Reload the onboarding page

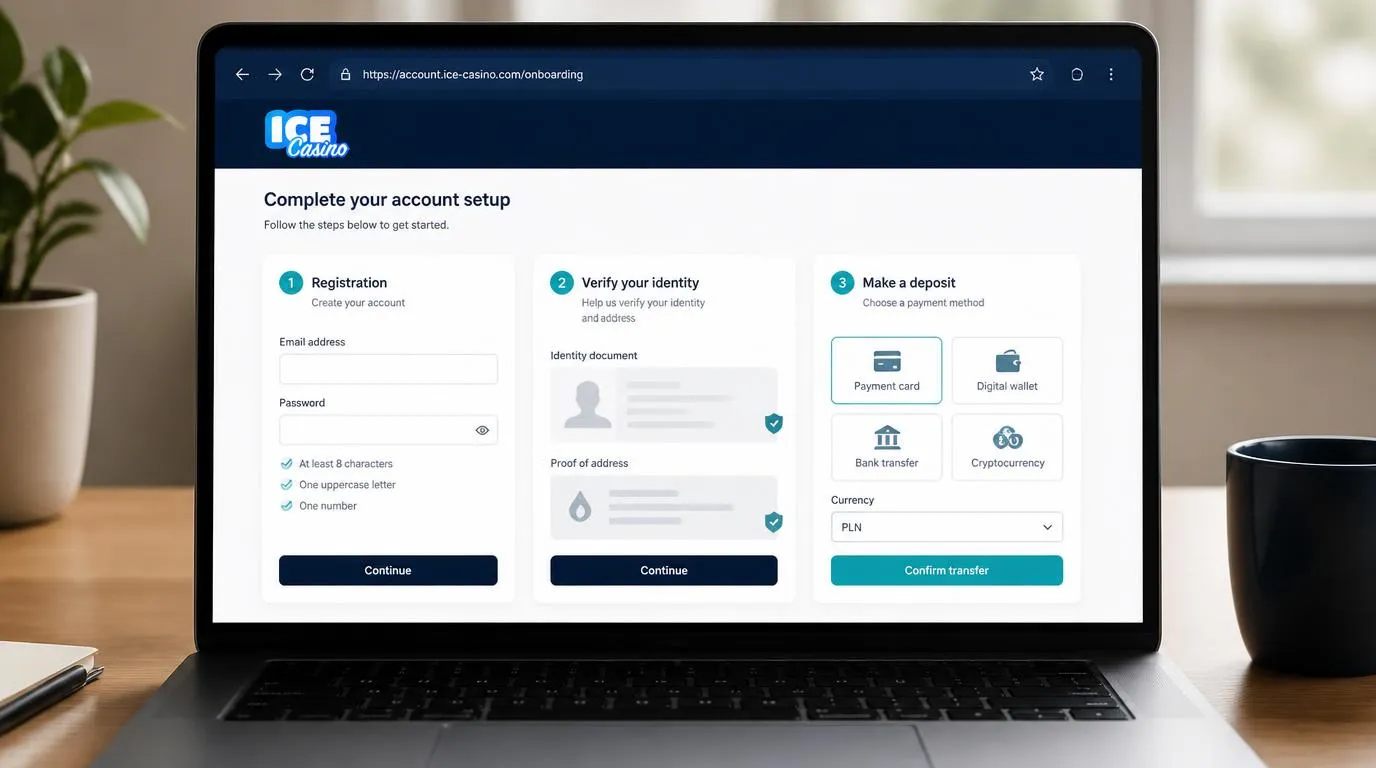(x=307, y=75)
